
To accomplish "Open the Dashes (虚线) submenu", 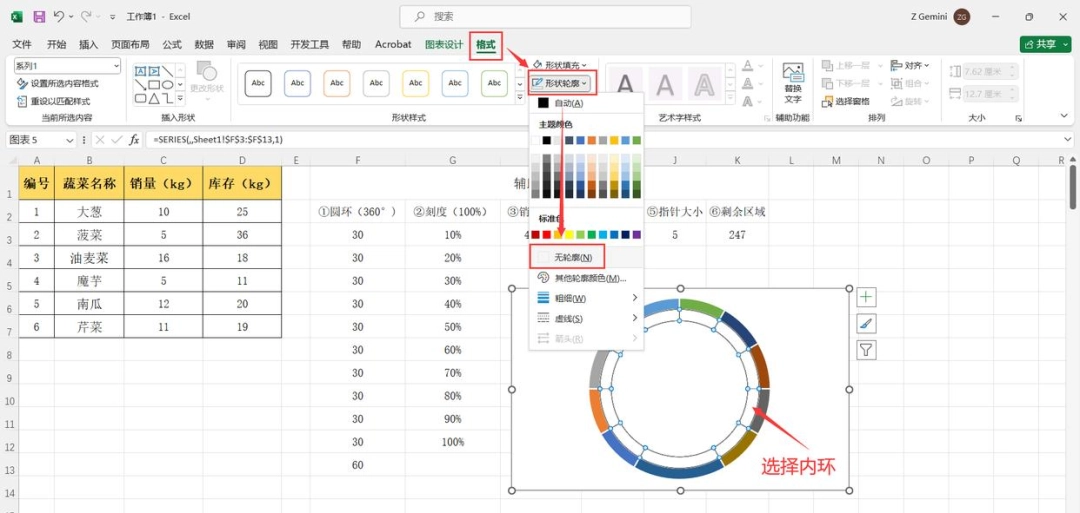I will 586,318.
